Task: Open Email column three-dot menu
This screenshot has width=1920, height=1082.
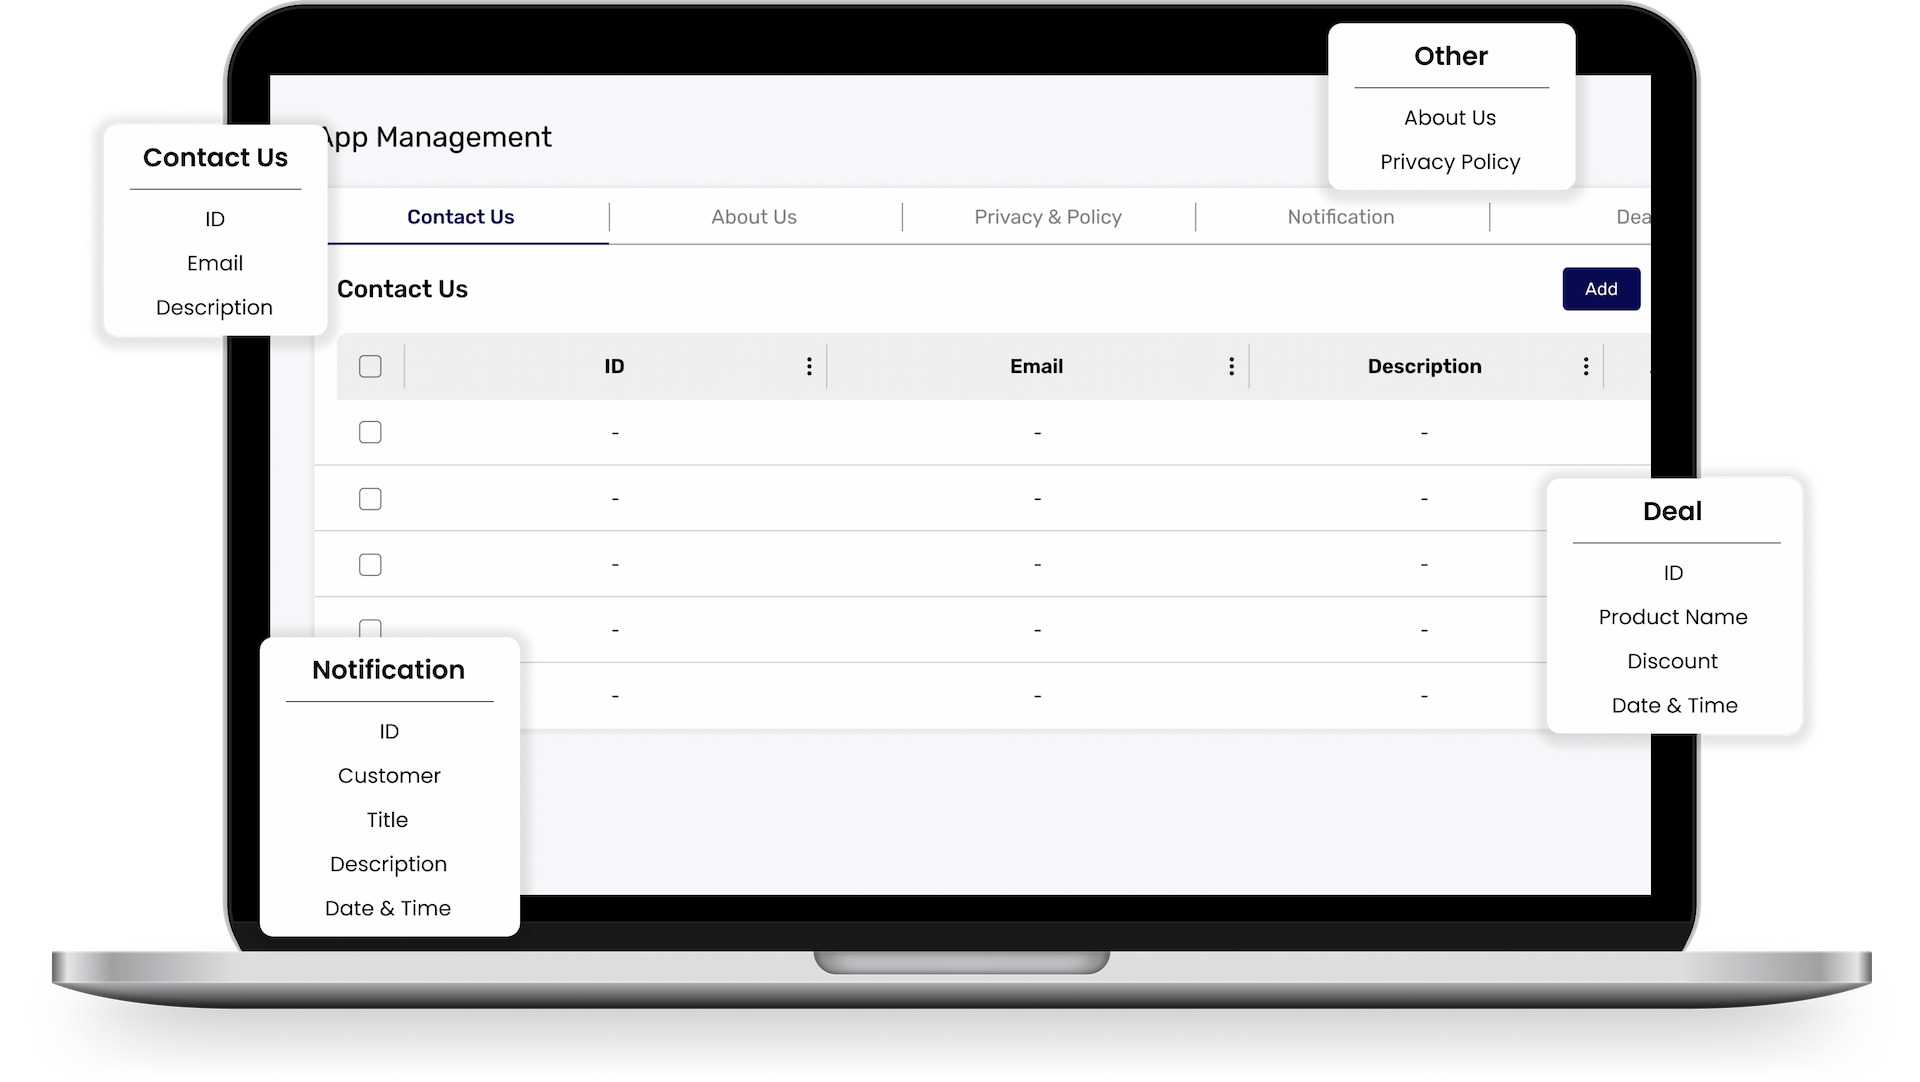Action: (1231, 366)
